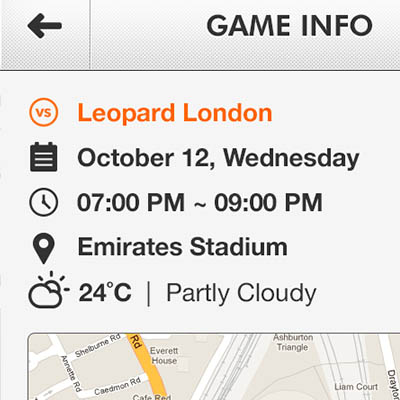This screenshot has height=400, width=400.
Task: Tap the 07:00 PM ~ 09:00 PM time
Action: click(200, 203)
